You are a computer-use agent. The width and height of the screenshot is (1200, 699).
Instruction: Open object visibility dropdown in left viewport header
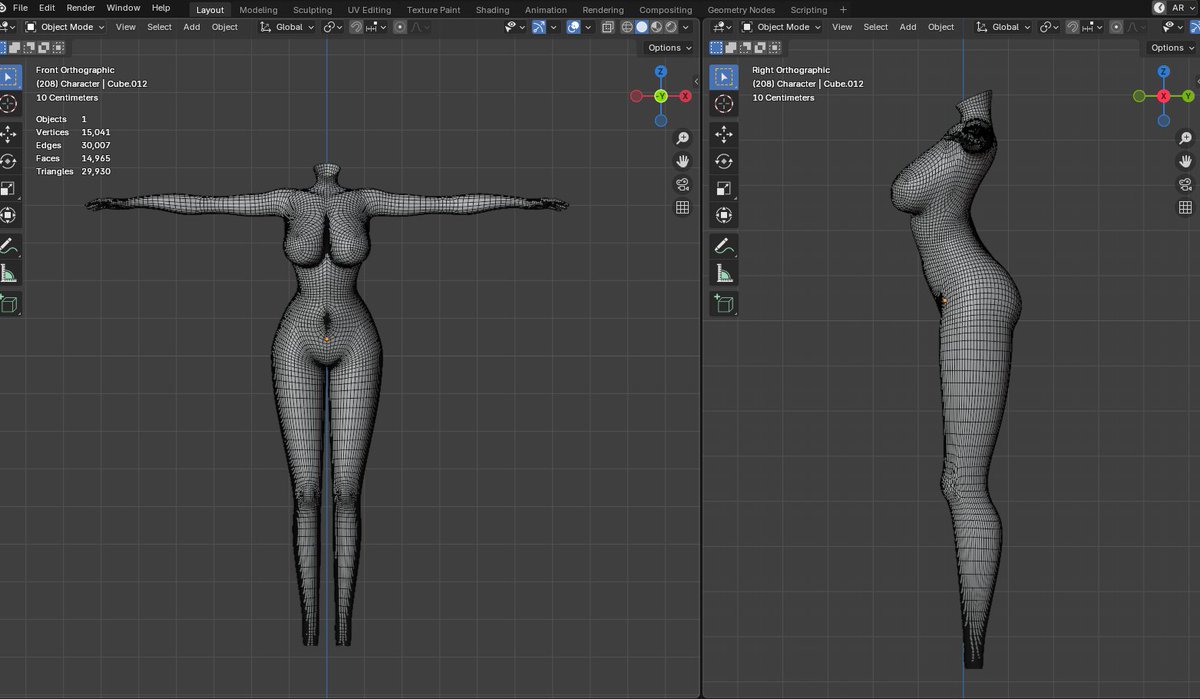[516, 27]
